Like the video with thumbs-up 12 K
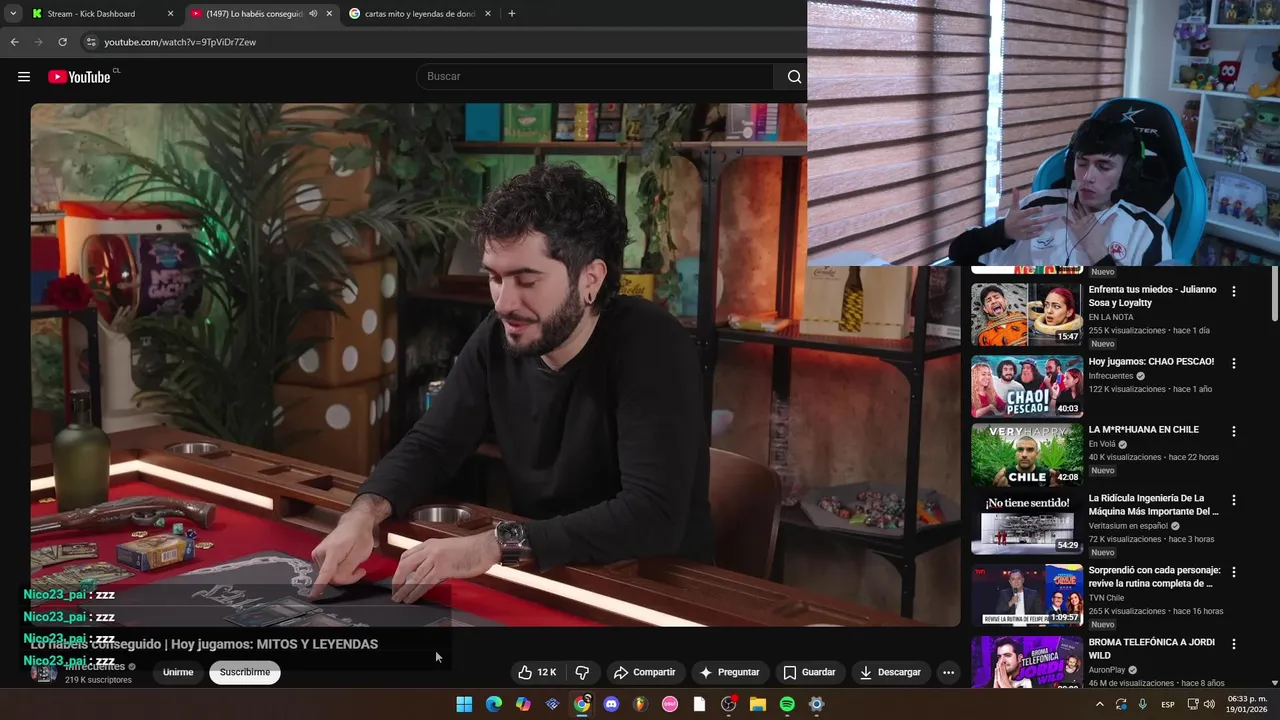This screenshot has width=1280, height=720. [537, 672]
